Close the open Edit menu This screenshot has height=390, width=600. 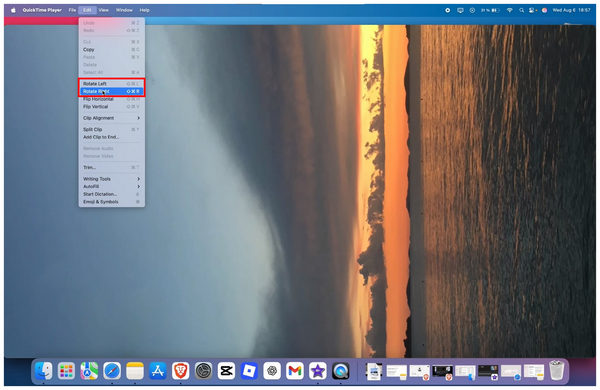[x=87, y=10]
